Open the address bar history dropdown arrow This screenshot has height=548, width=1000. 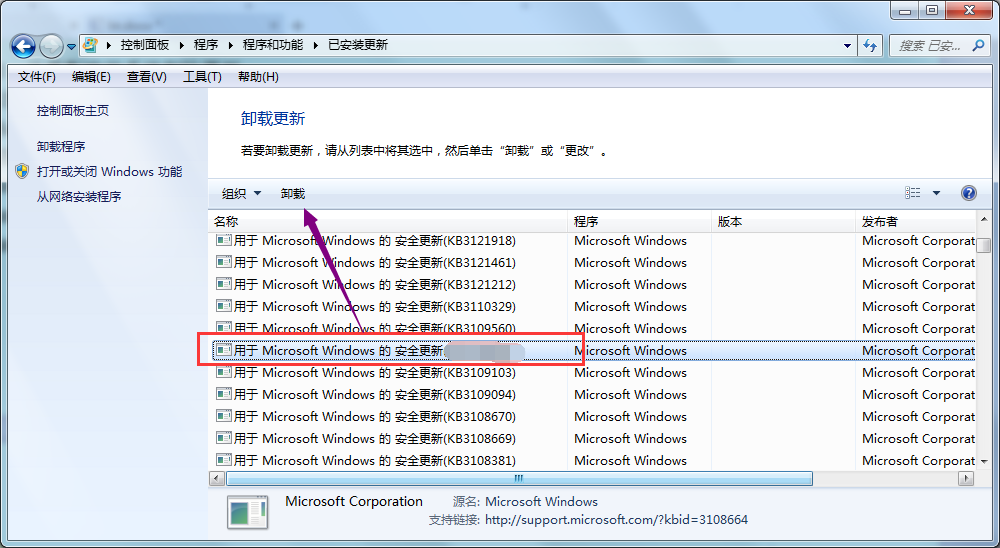[x=847, y=46]
